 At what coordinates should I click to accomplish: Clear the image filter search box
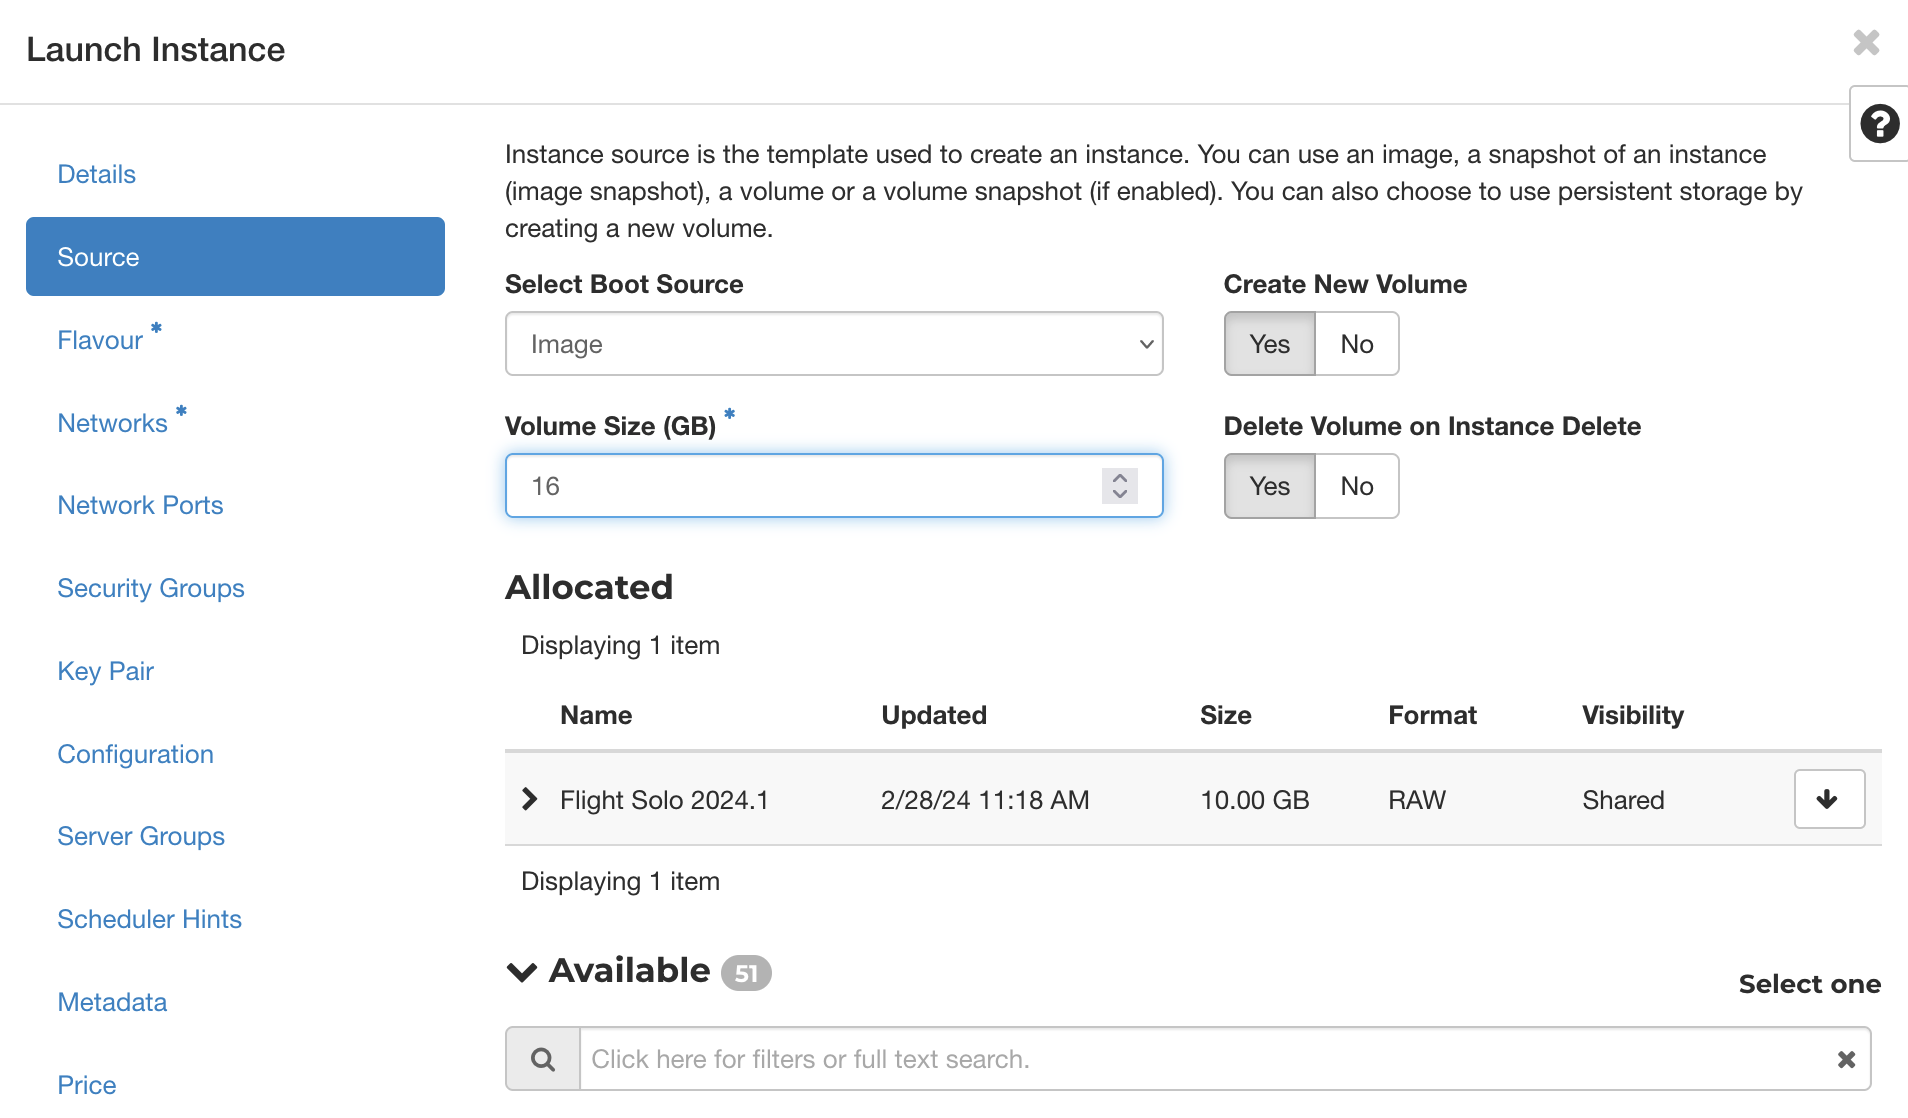pos(1846,1059)
